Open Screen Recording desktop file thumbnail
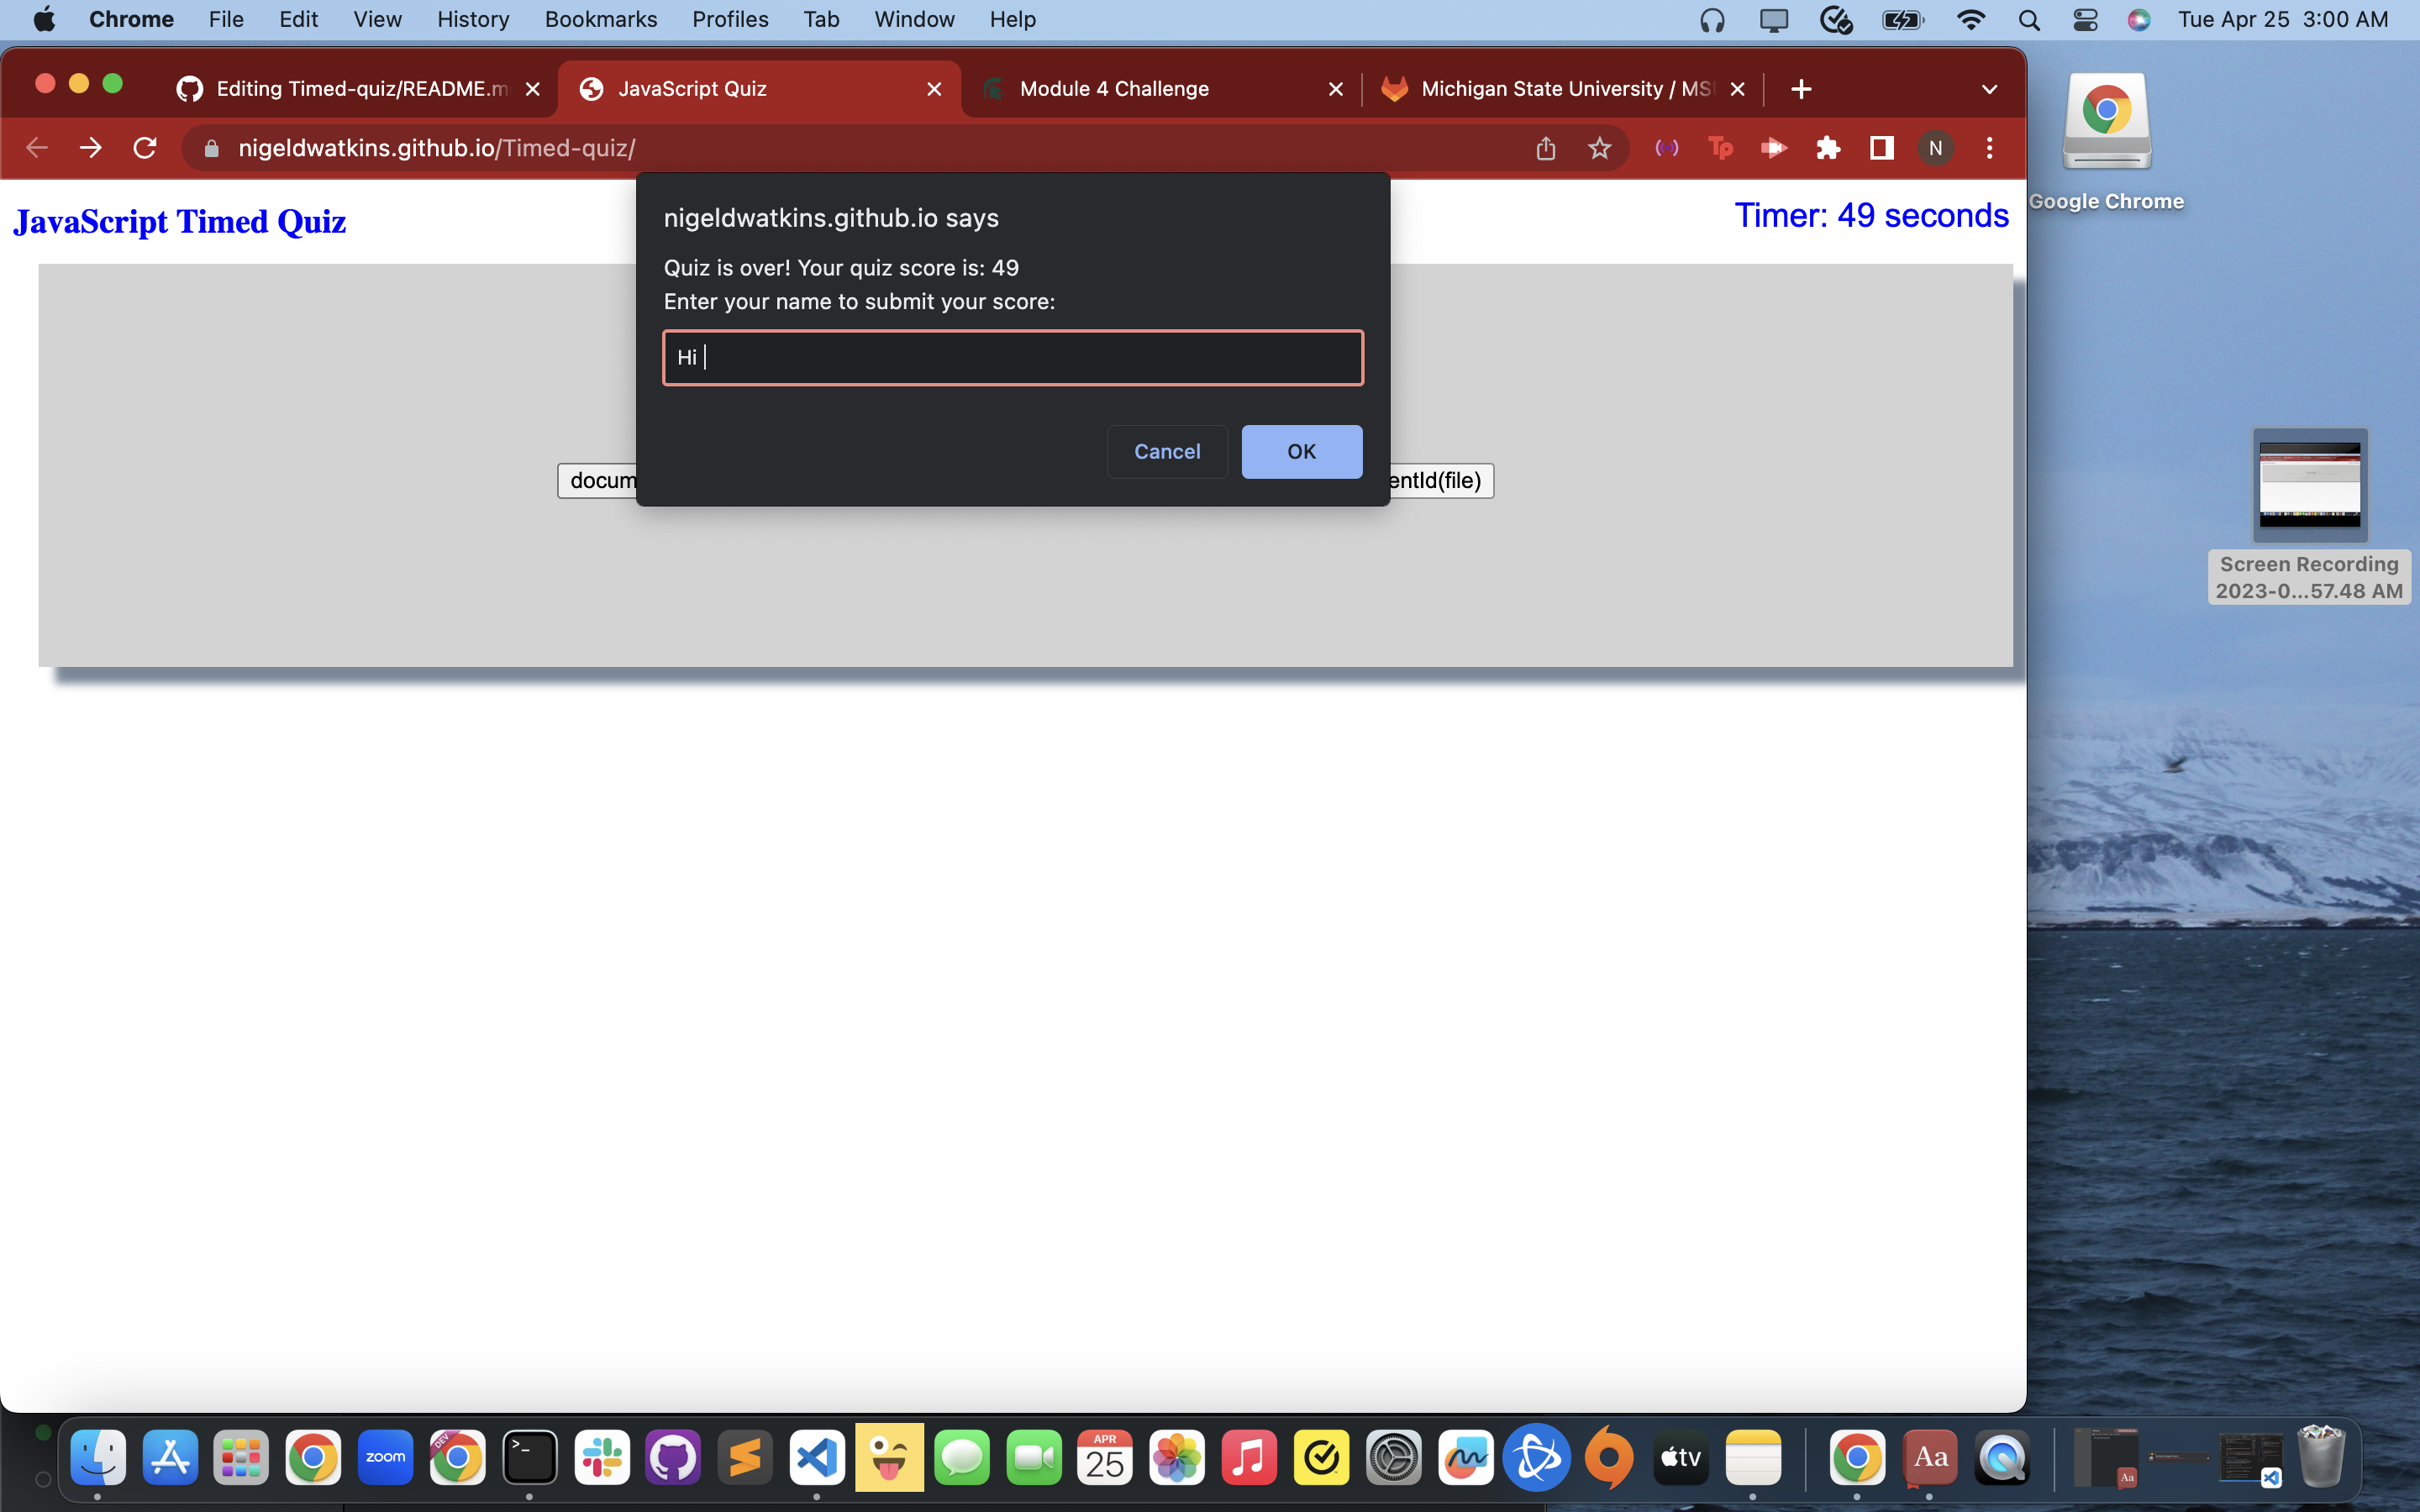This screenshot has height=1512, width=2420. click(2309, 485)
